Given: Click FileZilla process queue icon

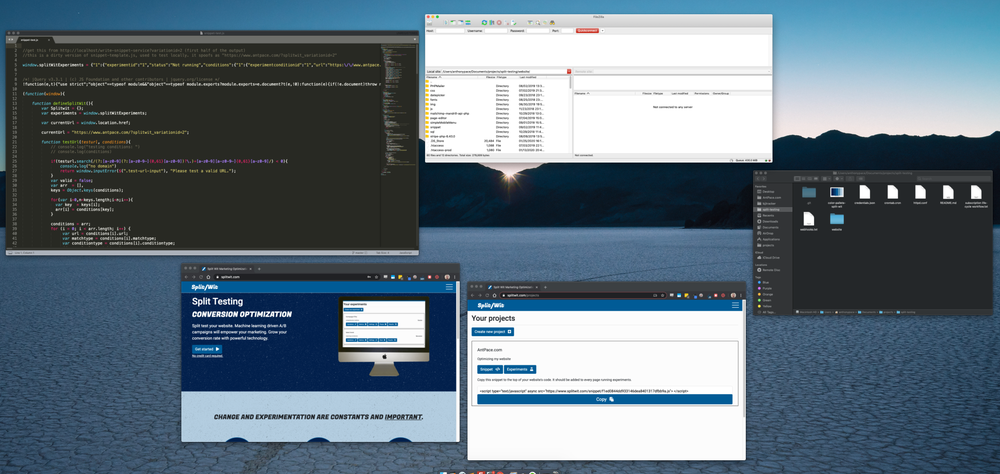Looking at the screenshot, I should [492, 22].
